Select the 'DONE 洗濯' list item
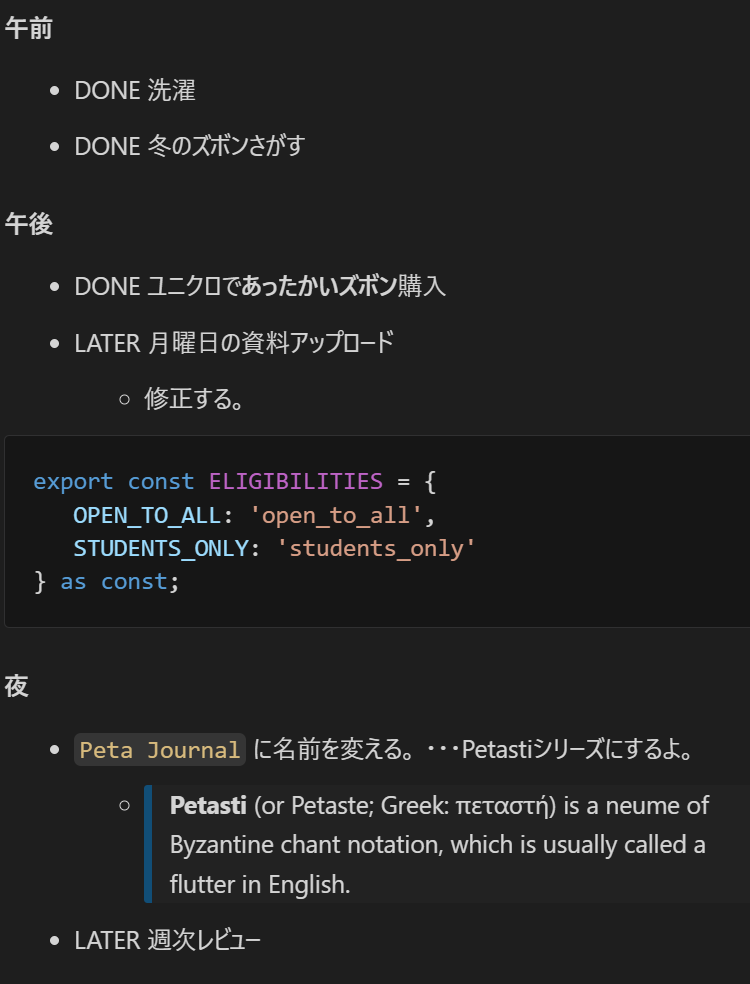 135,91
